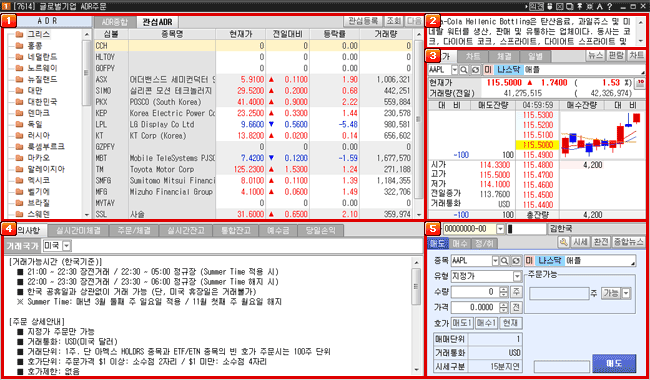Click the 10-level quote icon beside change rate
The width and height of the screenshot is (650, 380).
point(640,83)
